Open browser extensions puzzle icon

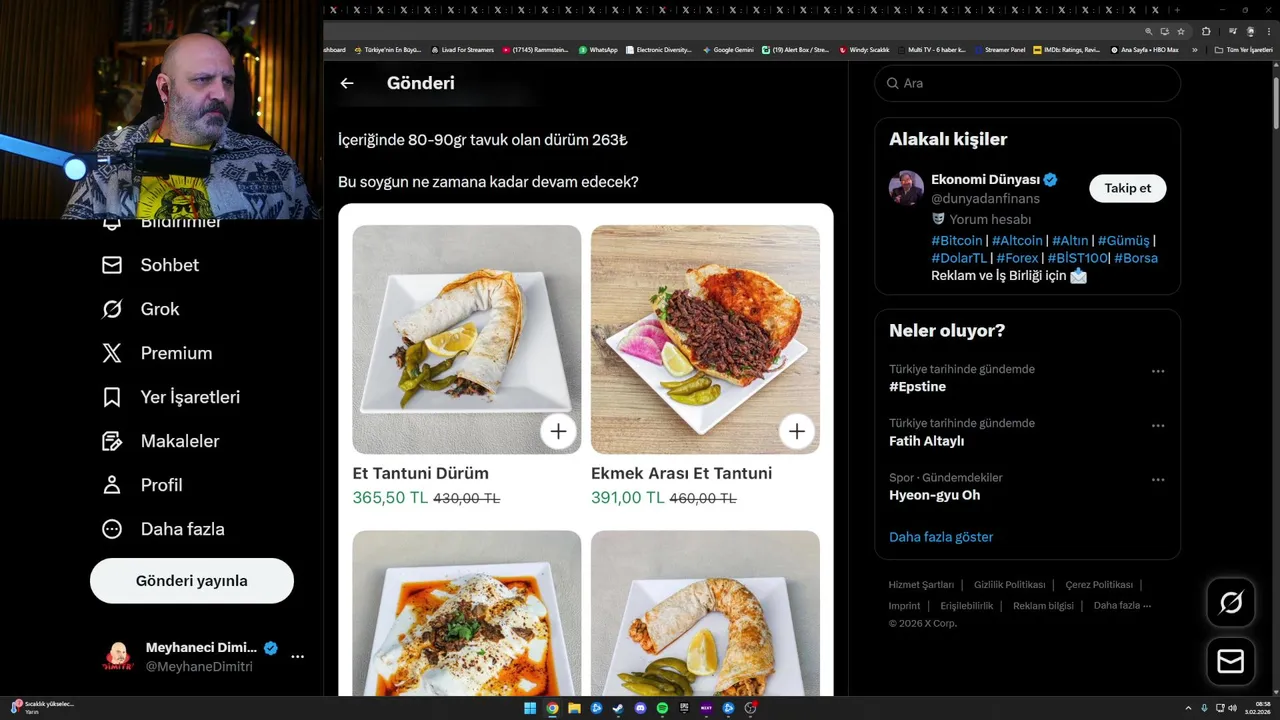coord(1207,31)
